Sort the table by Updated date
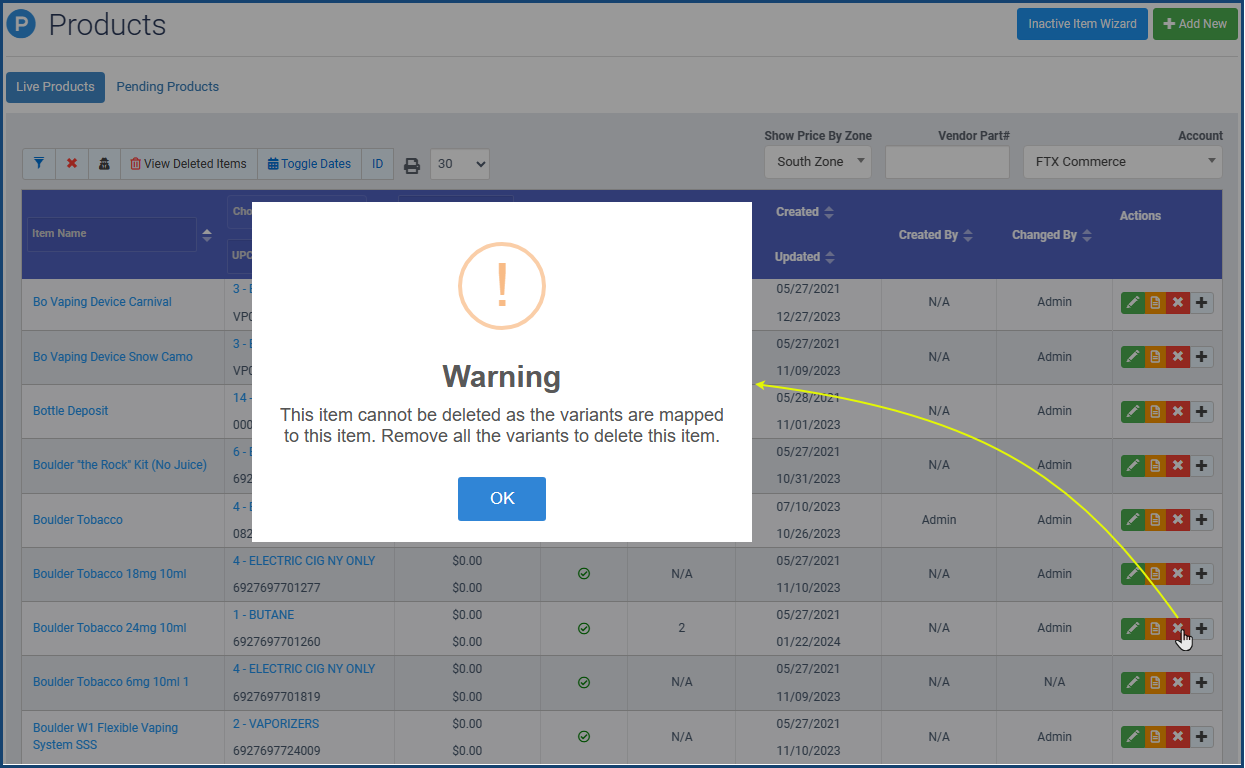Screen dimensions: 1245x768 point(829,257)
